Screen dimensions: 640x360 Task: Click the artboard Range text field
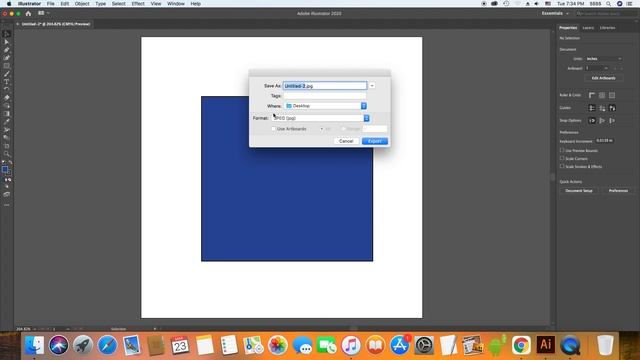coord(375,129)
